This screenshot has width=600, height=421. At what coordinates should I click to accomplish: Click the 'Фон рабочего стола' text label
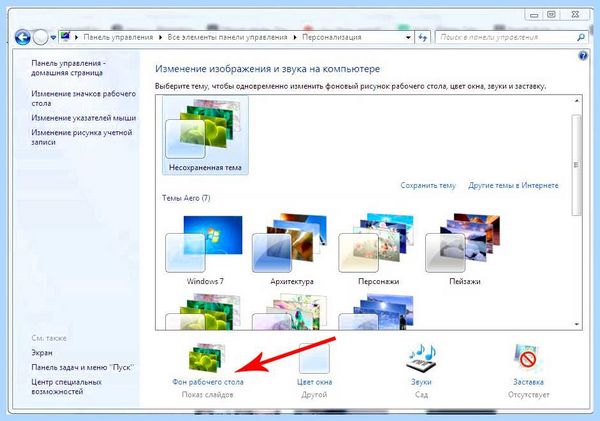pos(208,382)
